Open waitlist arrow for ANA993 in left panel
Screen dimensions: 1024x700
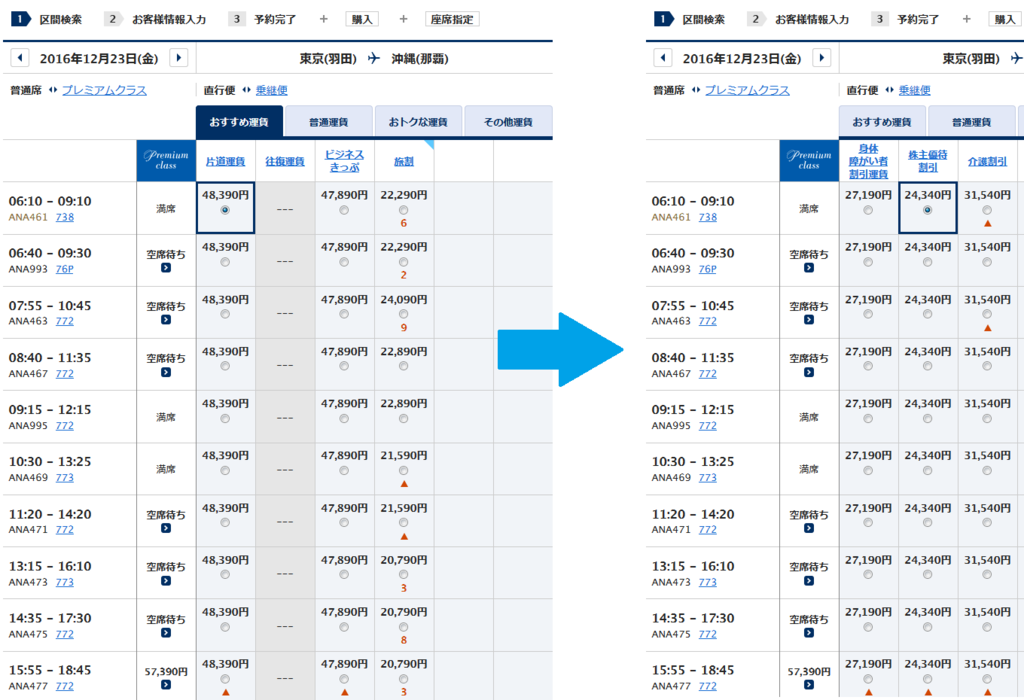166,268
